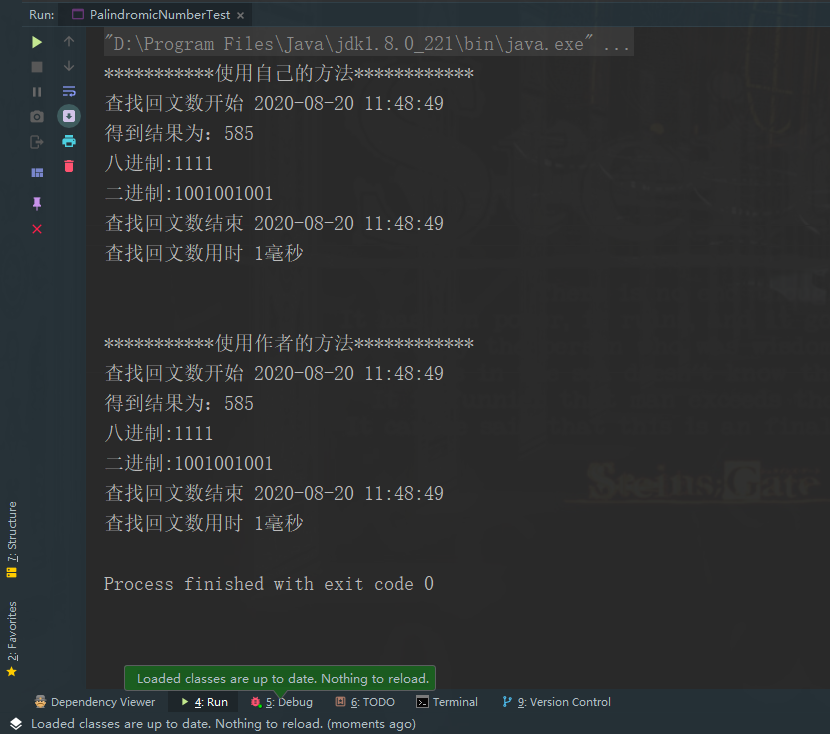Close the run panel with red X
This screenshot has width=830, height=734.
[37, 229]
